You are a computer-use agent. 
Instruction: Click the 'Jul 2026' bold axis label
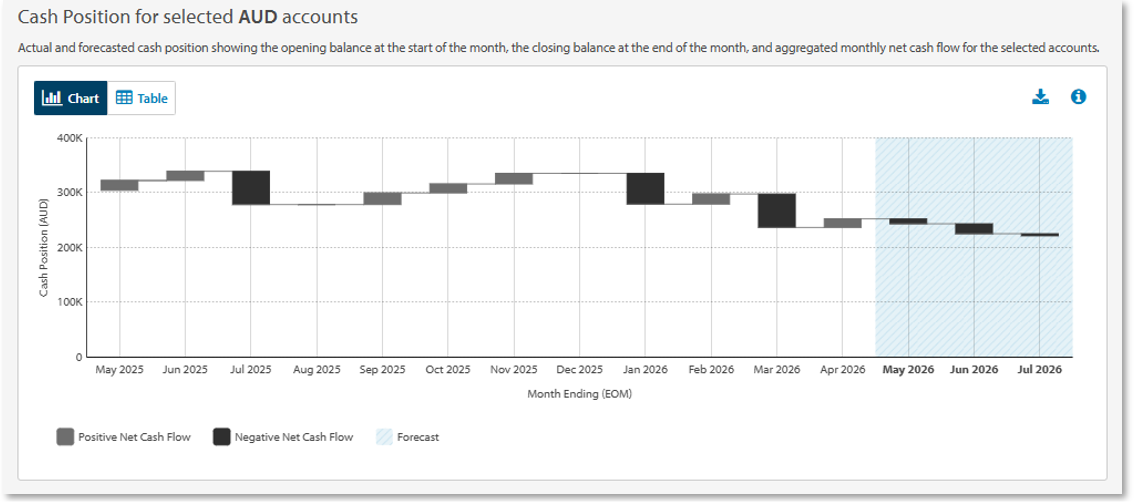tap(1040, 370)
